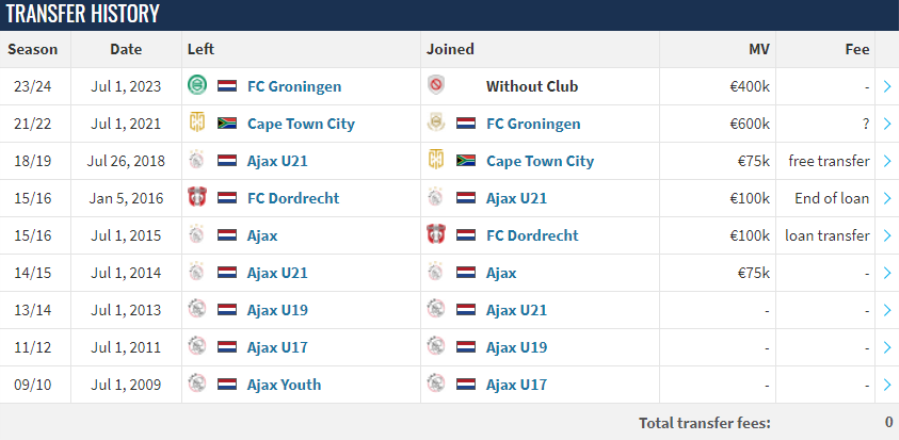The height and width of the screenshot is (440, 899).
Task: Click the Season column header
Action: click(33, 49)
